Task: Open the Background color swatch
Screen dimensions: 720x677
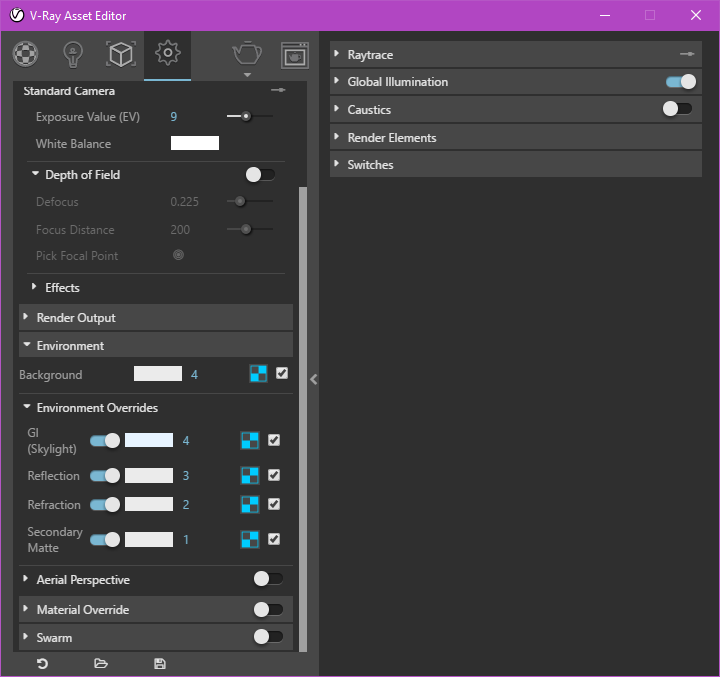Action: pos(158,373)
